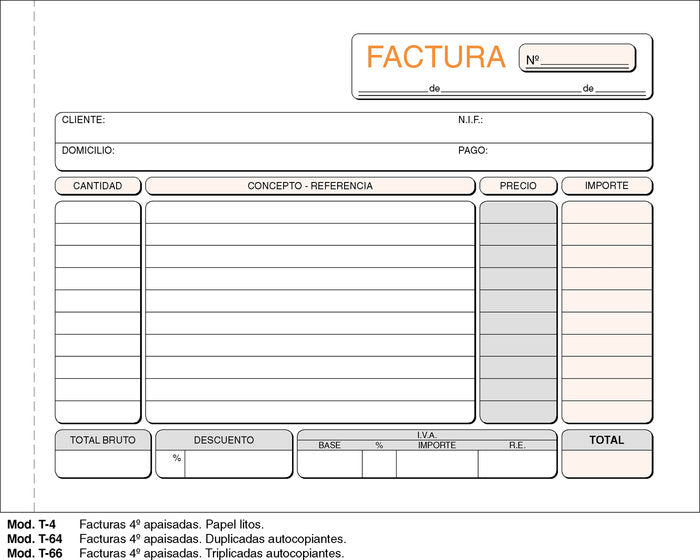Screen dimensions: 700x560
Task: Click the CANTIDAD column header
Action: (98, 186)
